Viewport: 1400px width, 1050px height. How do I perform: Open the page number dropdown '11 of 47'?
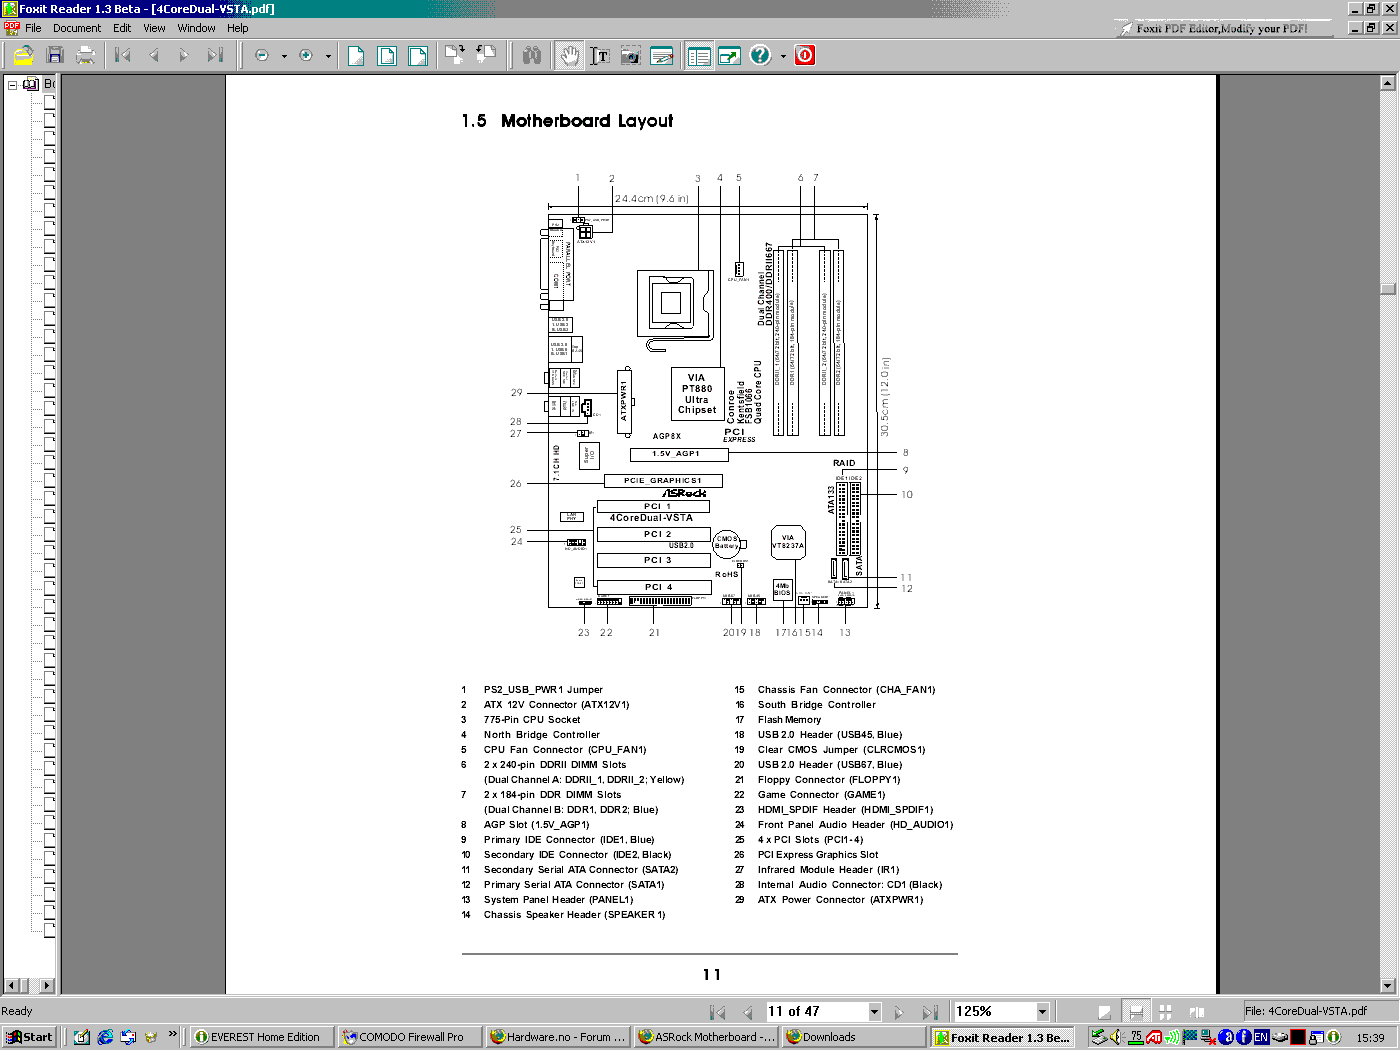coord(874,1011)
